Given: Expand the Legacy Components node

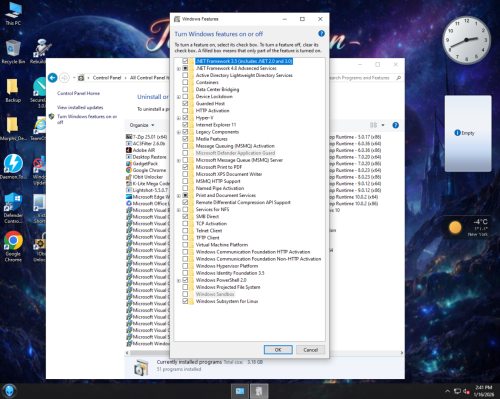Looking at the screenshot, I should 179,132.
